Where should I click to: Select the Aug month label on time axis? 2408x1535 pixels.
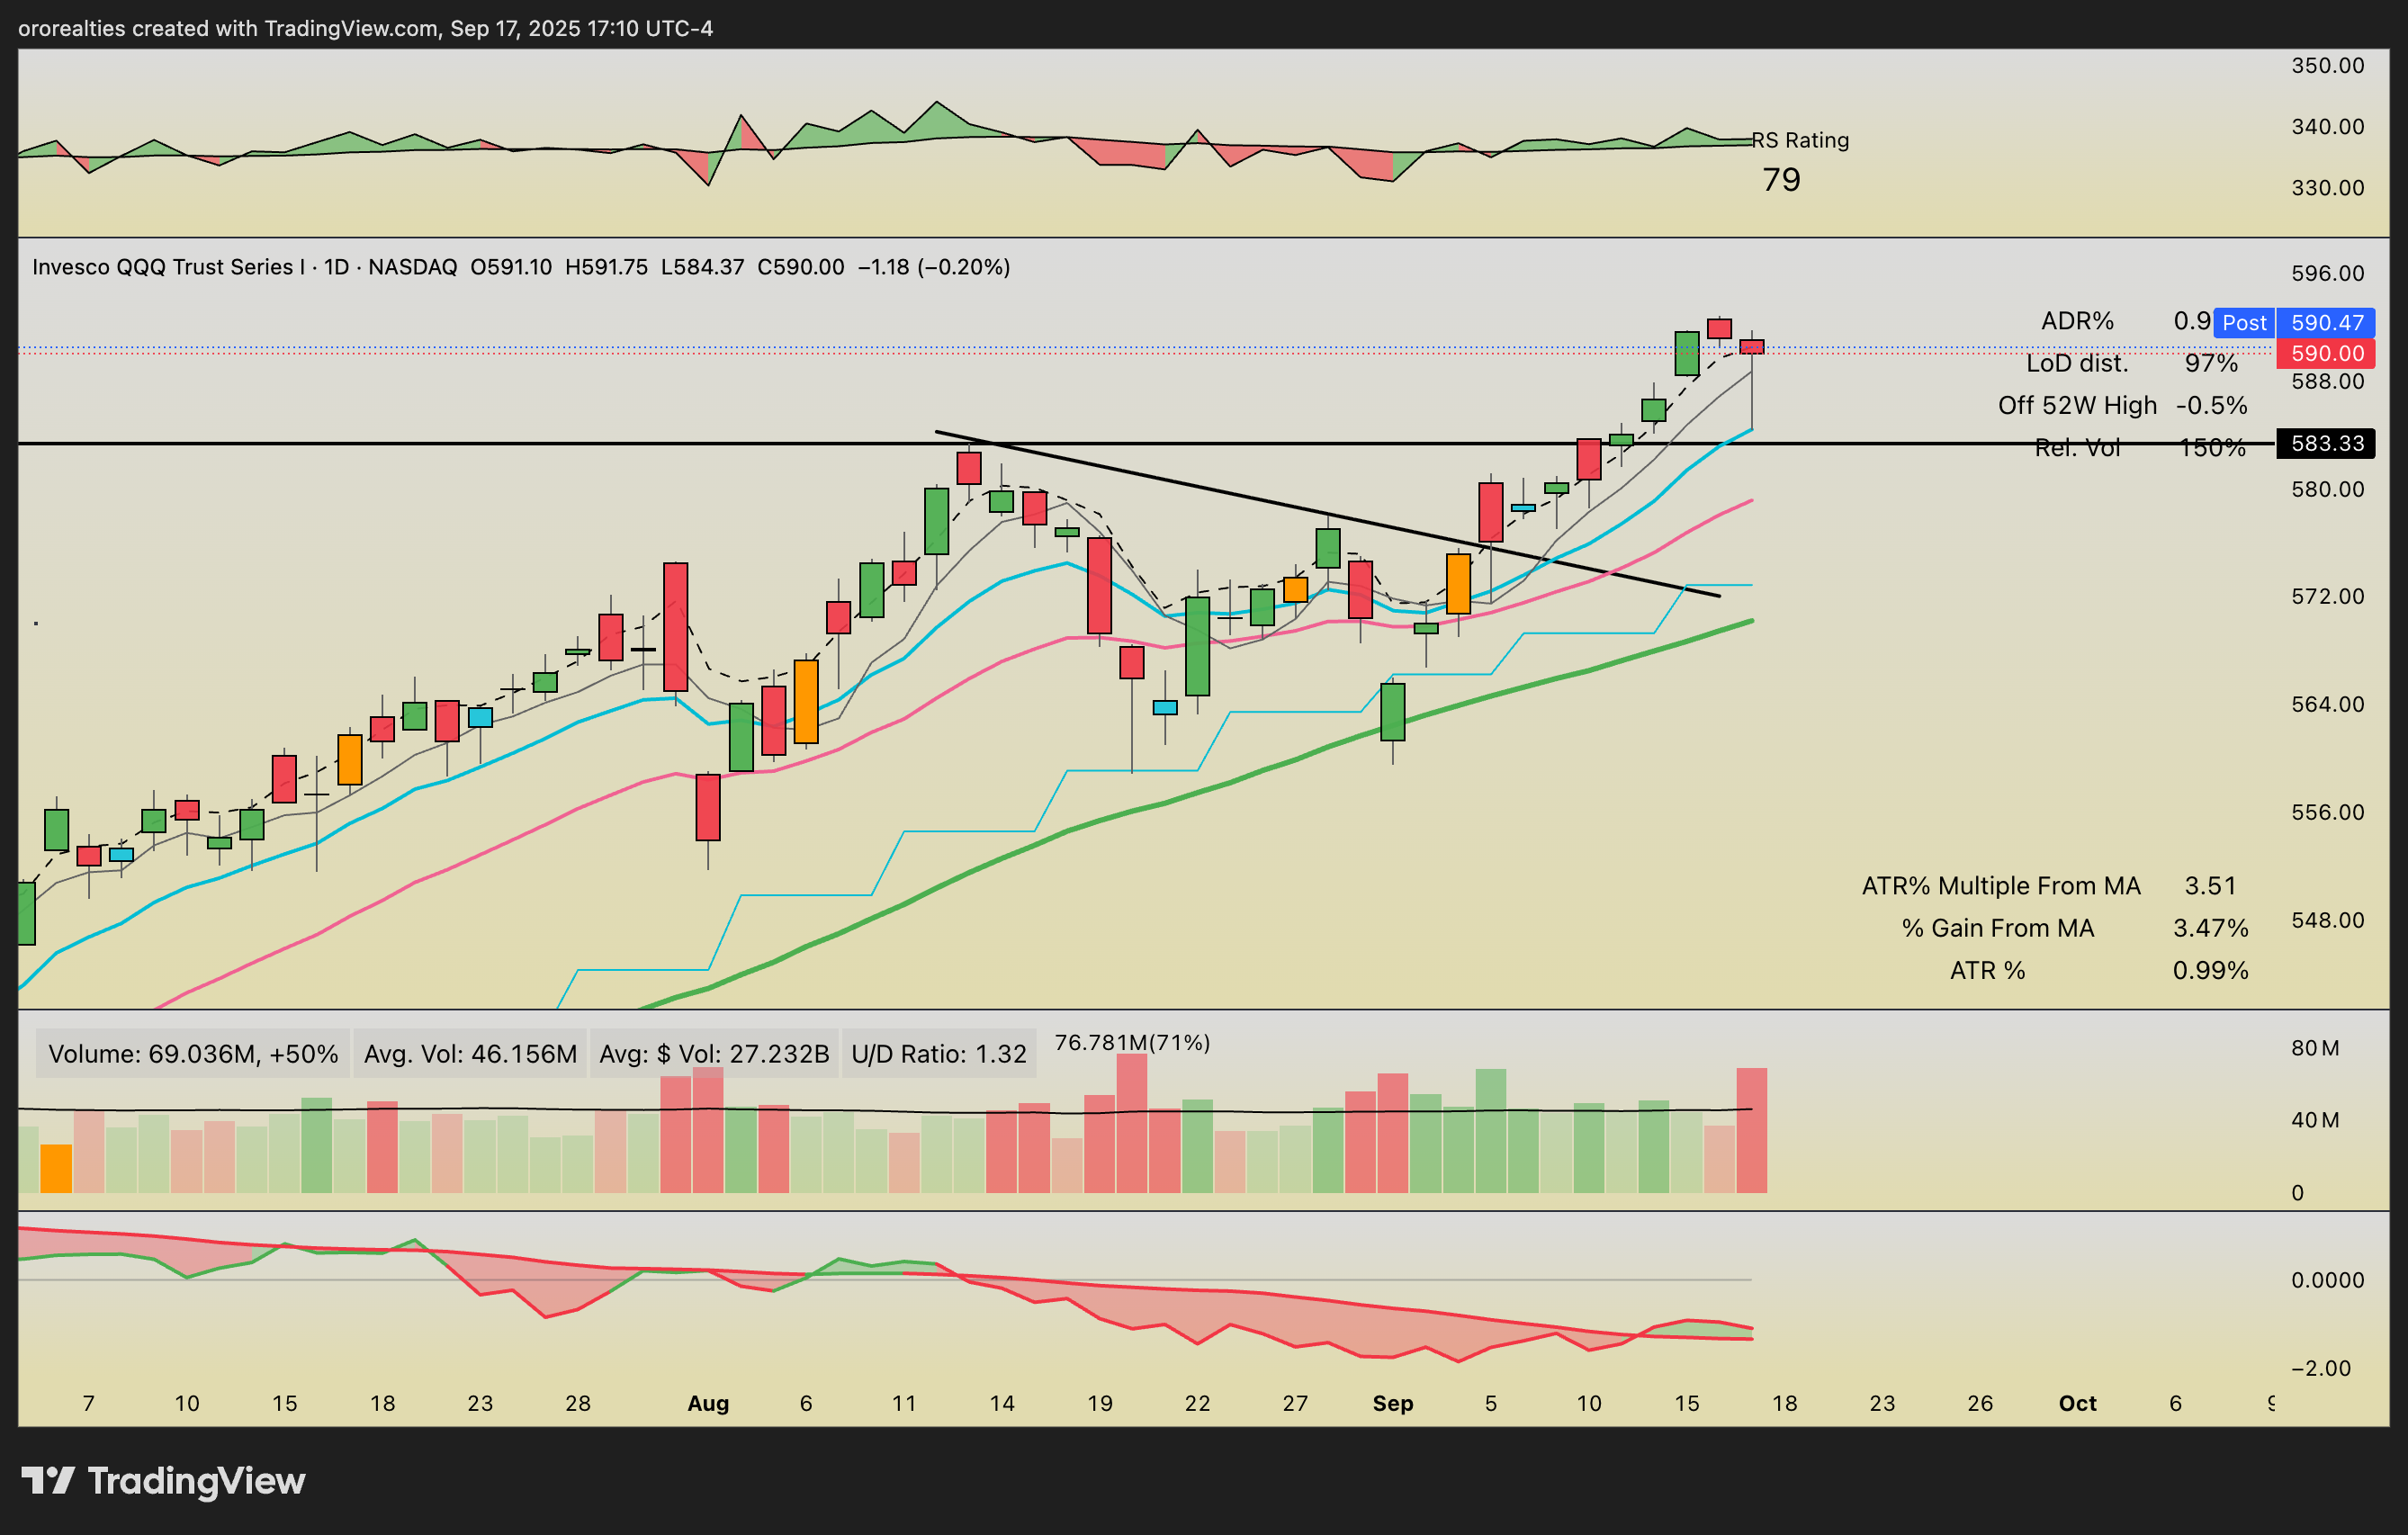(708, 1403)
